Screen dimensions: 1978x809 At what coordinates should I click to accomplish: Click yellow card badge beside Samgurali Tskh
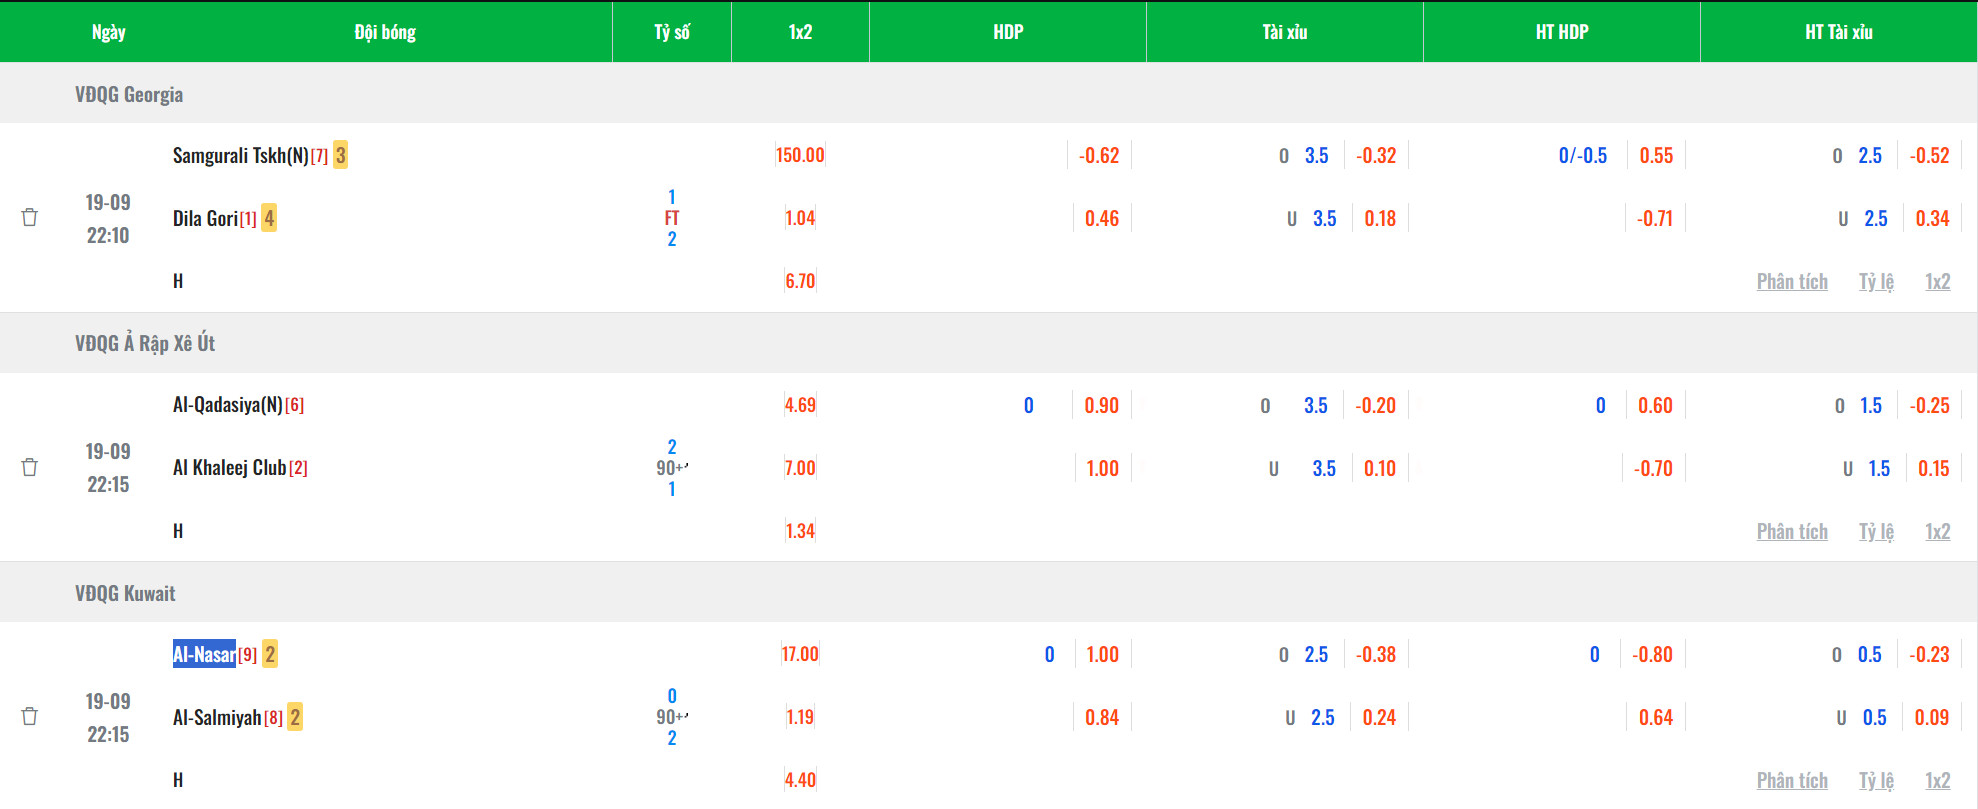pyautogui.click(x=340, y=155)
